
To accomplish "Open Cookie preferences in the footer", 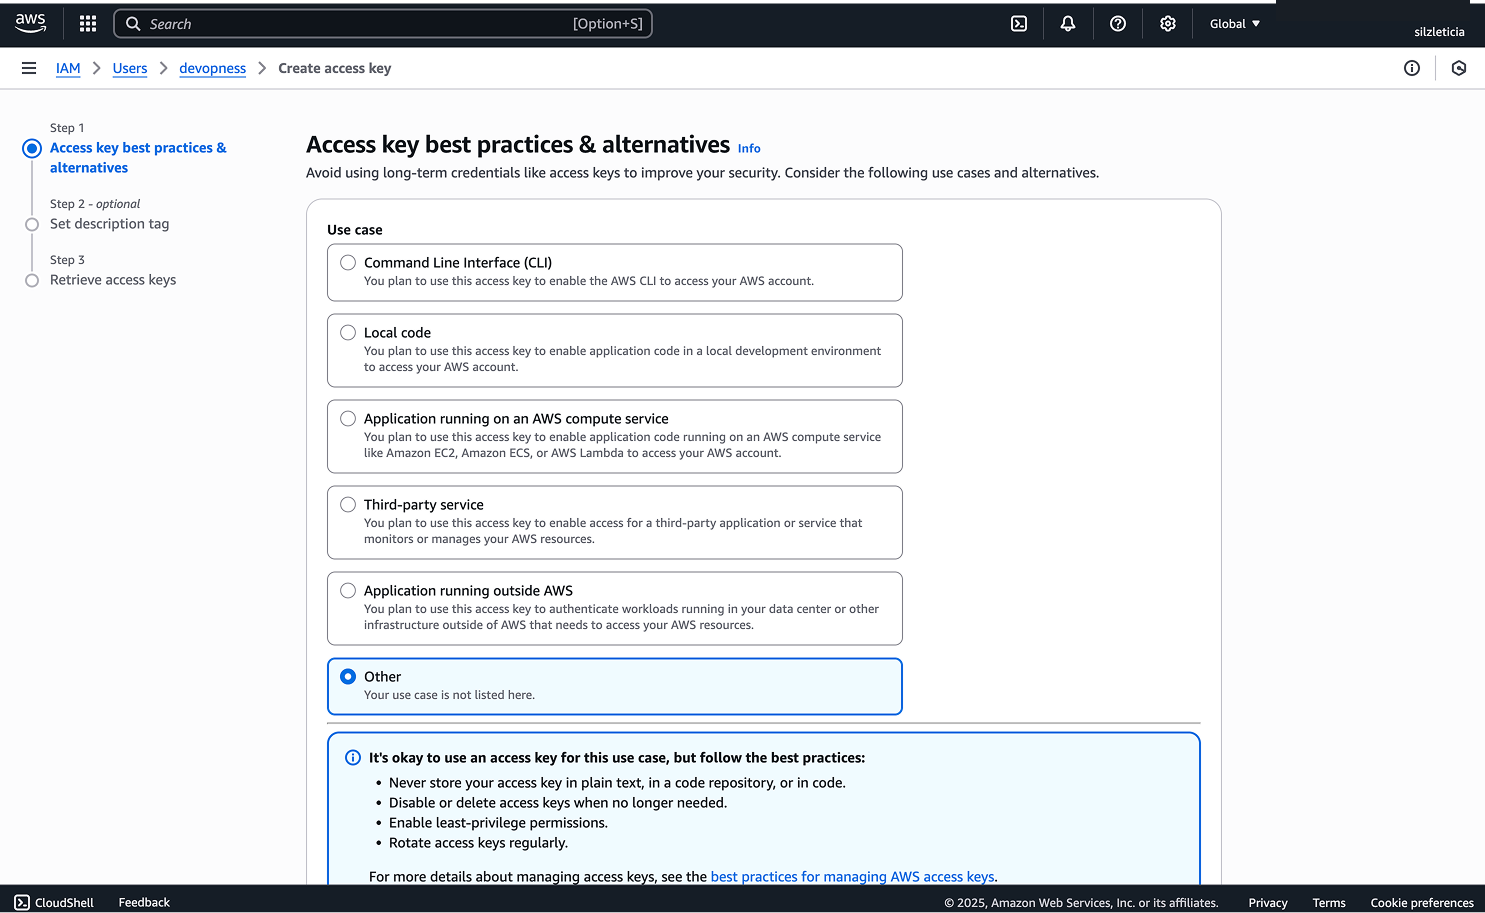I will click(x=1421, y=902).
